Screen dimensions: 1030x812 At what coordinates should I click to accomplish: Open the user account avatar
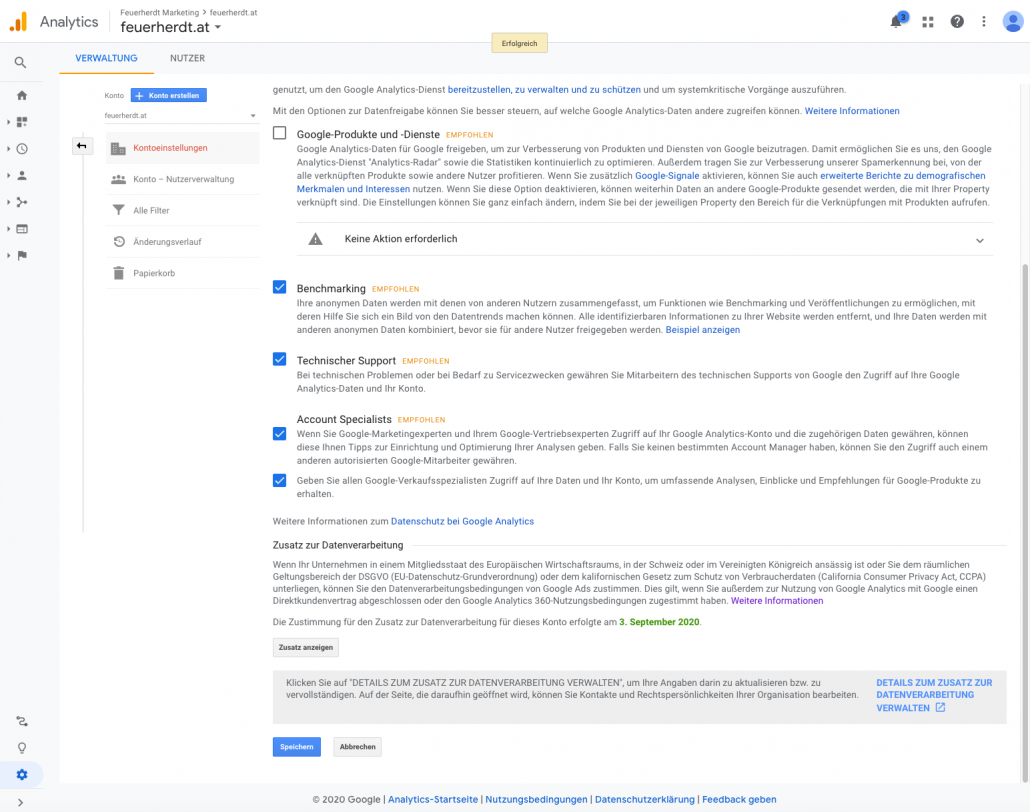pos(1012,22)
